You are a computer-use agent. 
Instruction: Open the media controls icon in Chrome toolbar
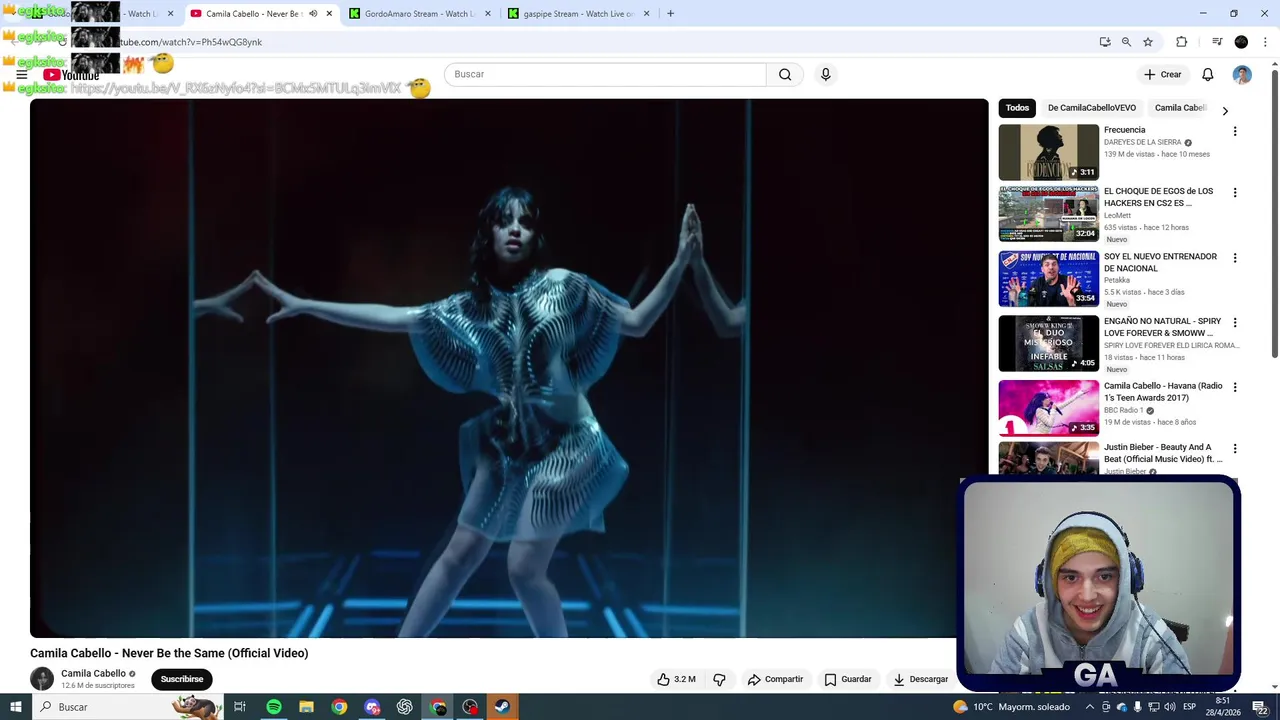pyautogui.click(x=1217, y=42)
